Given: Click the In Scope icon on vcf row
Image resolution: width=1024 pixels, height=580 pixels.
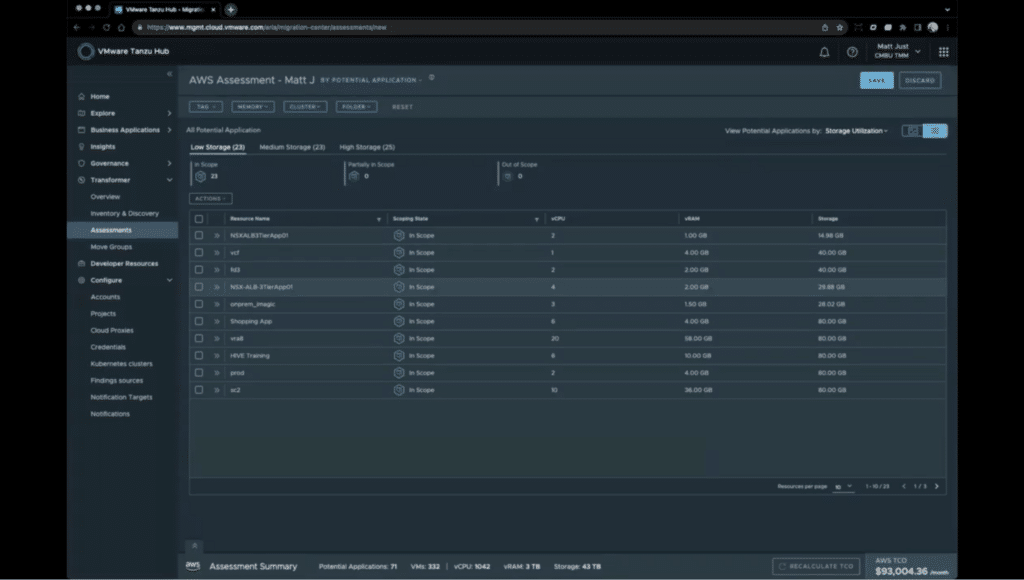Looking at the screenshot, I should click(x=399, y=253).
